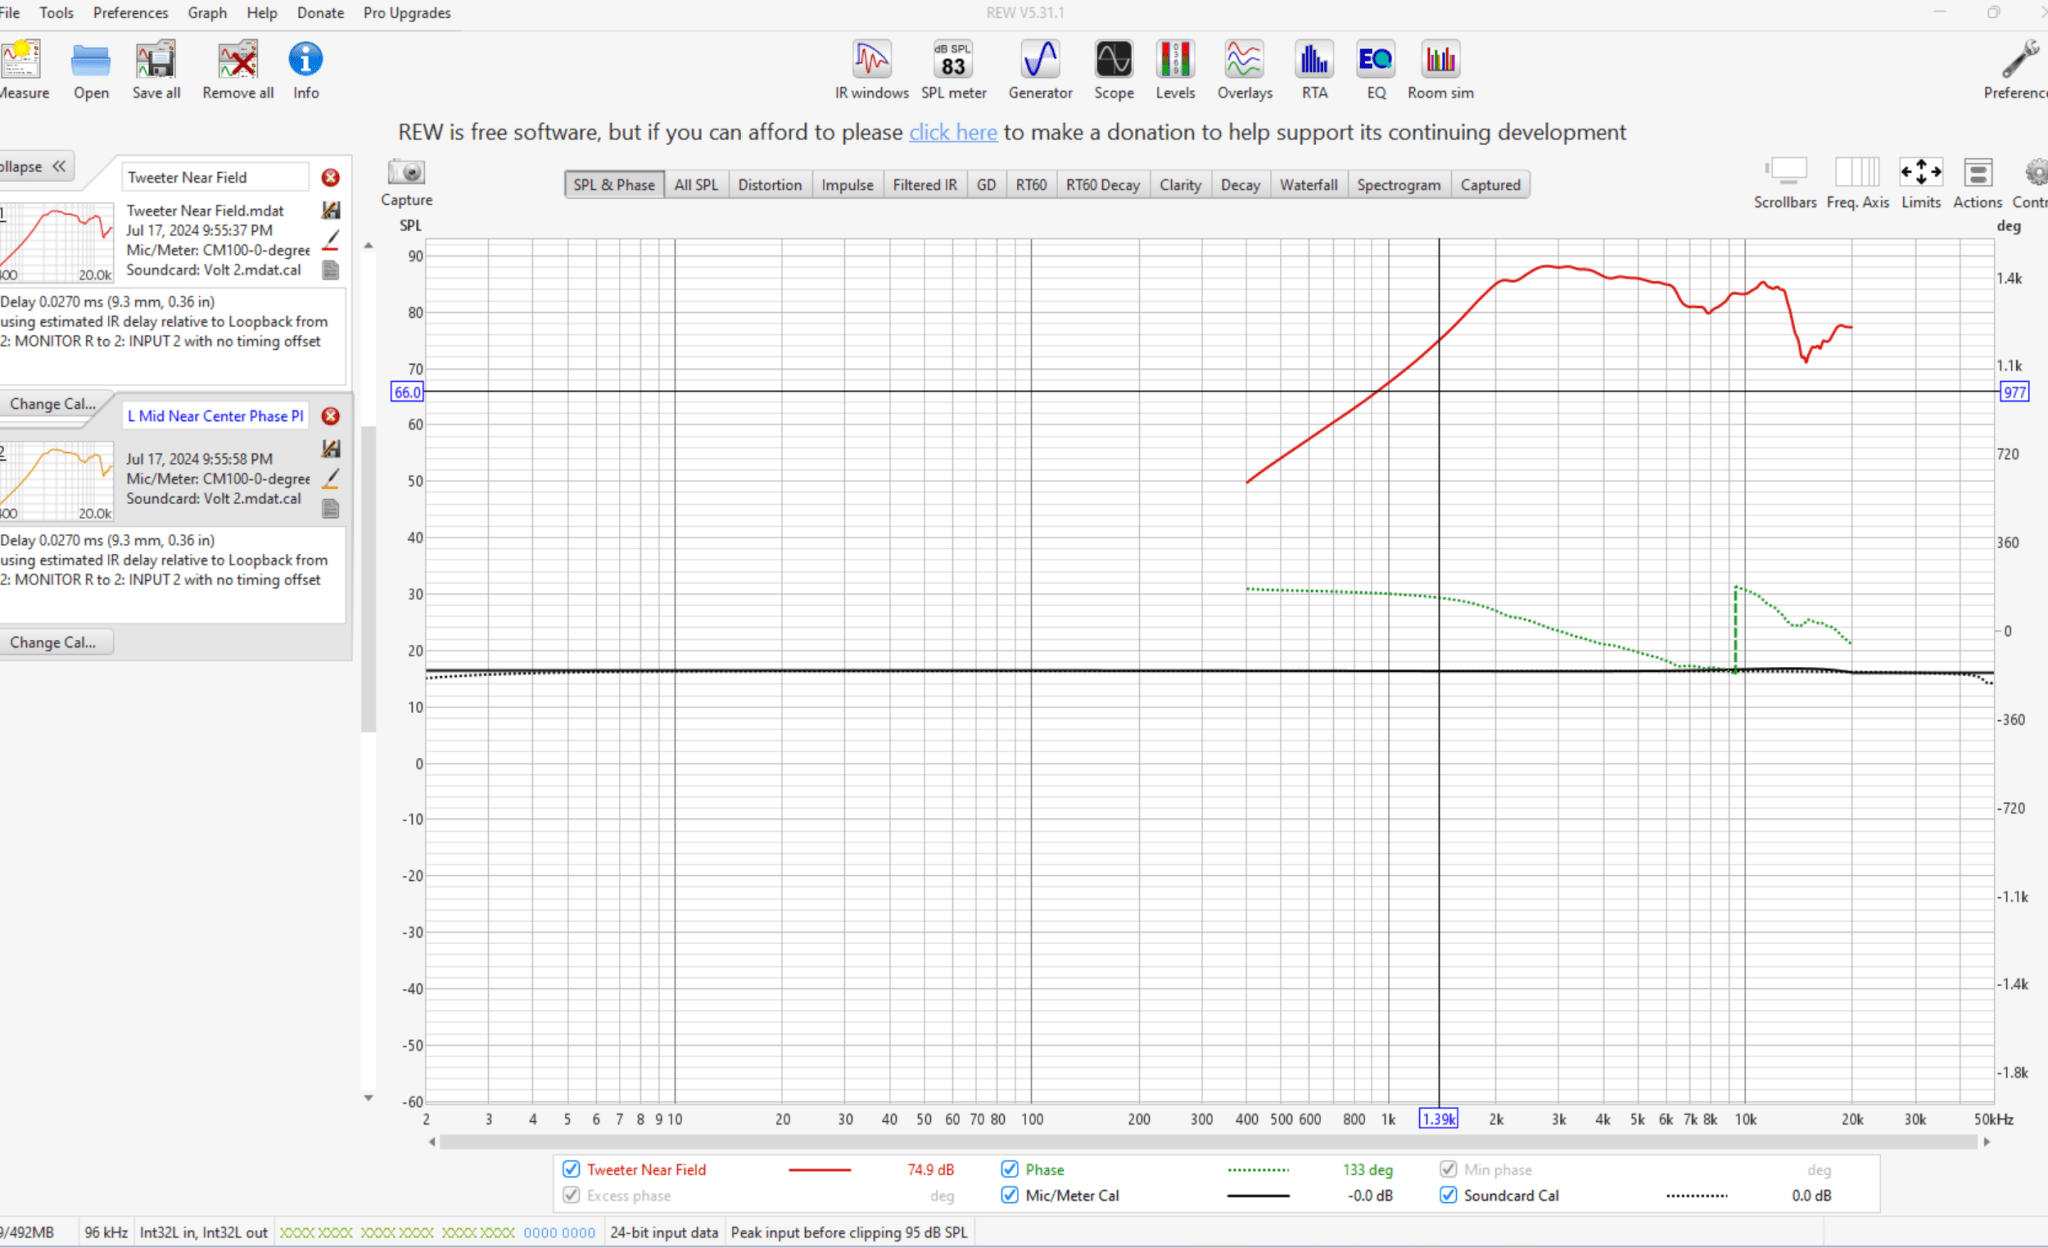The width and height of the screenshot is (2048, 1248).
Task: Open the signal Generator
Action: 1040,70
